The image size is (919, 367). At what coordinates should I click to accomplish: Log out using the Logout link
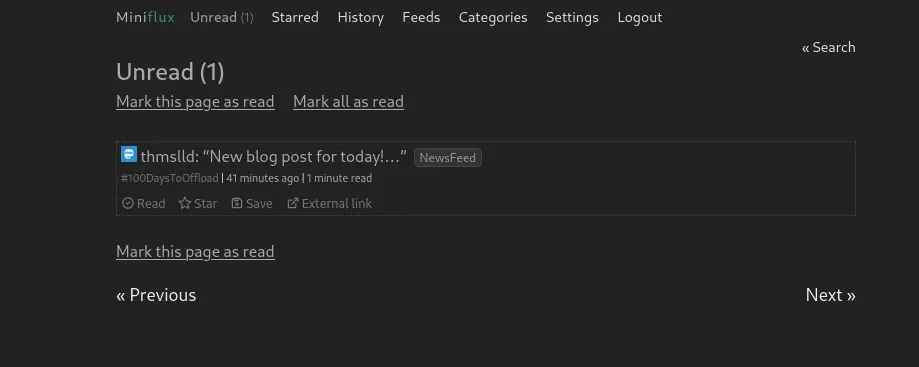point(639,18)
